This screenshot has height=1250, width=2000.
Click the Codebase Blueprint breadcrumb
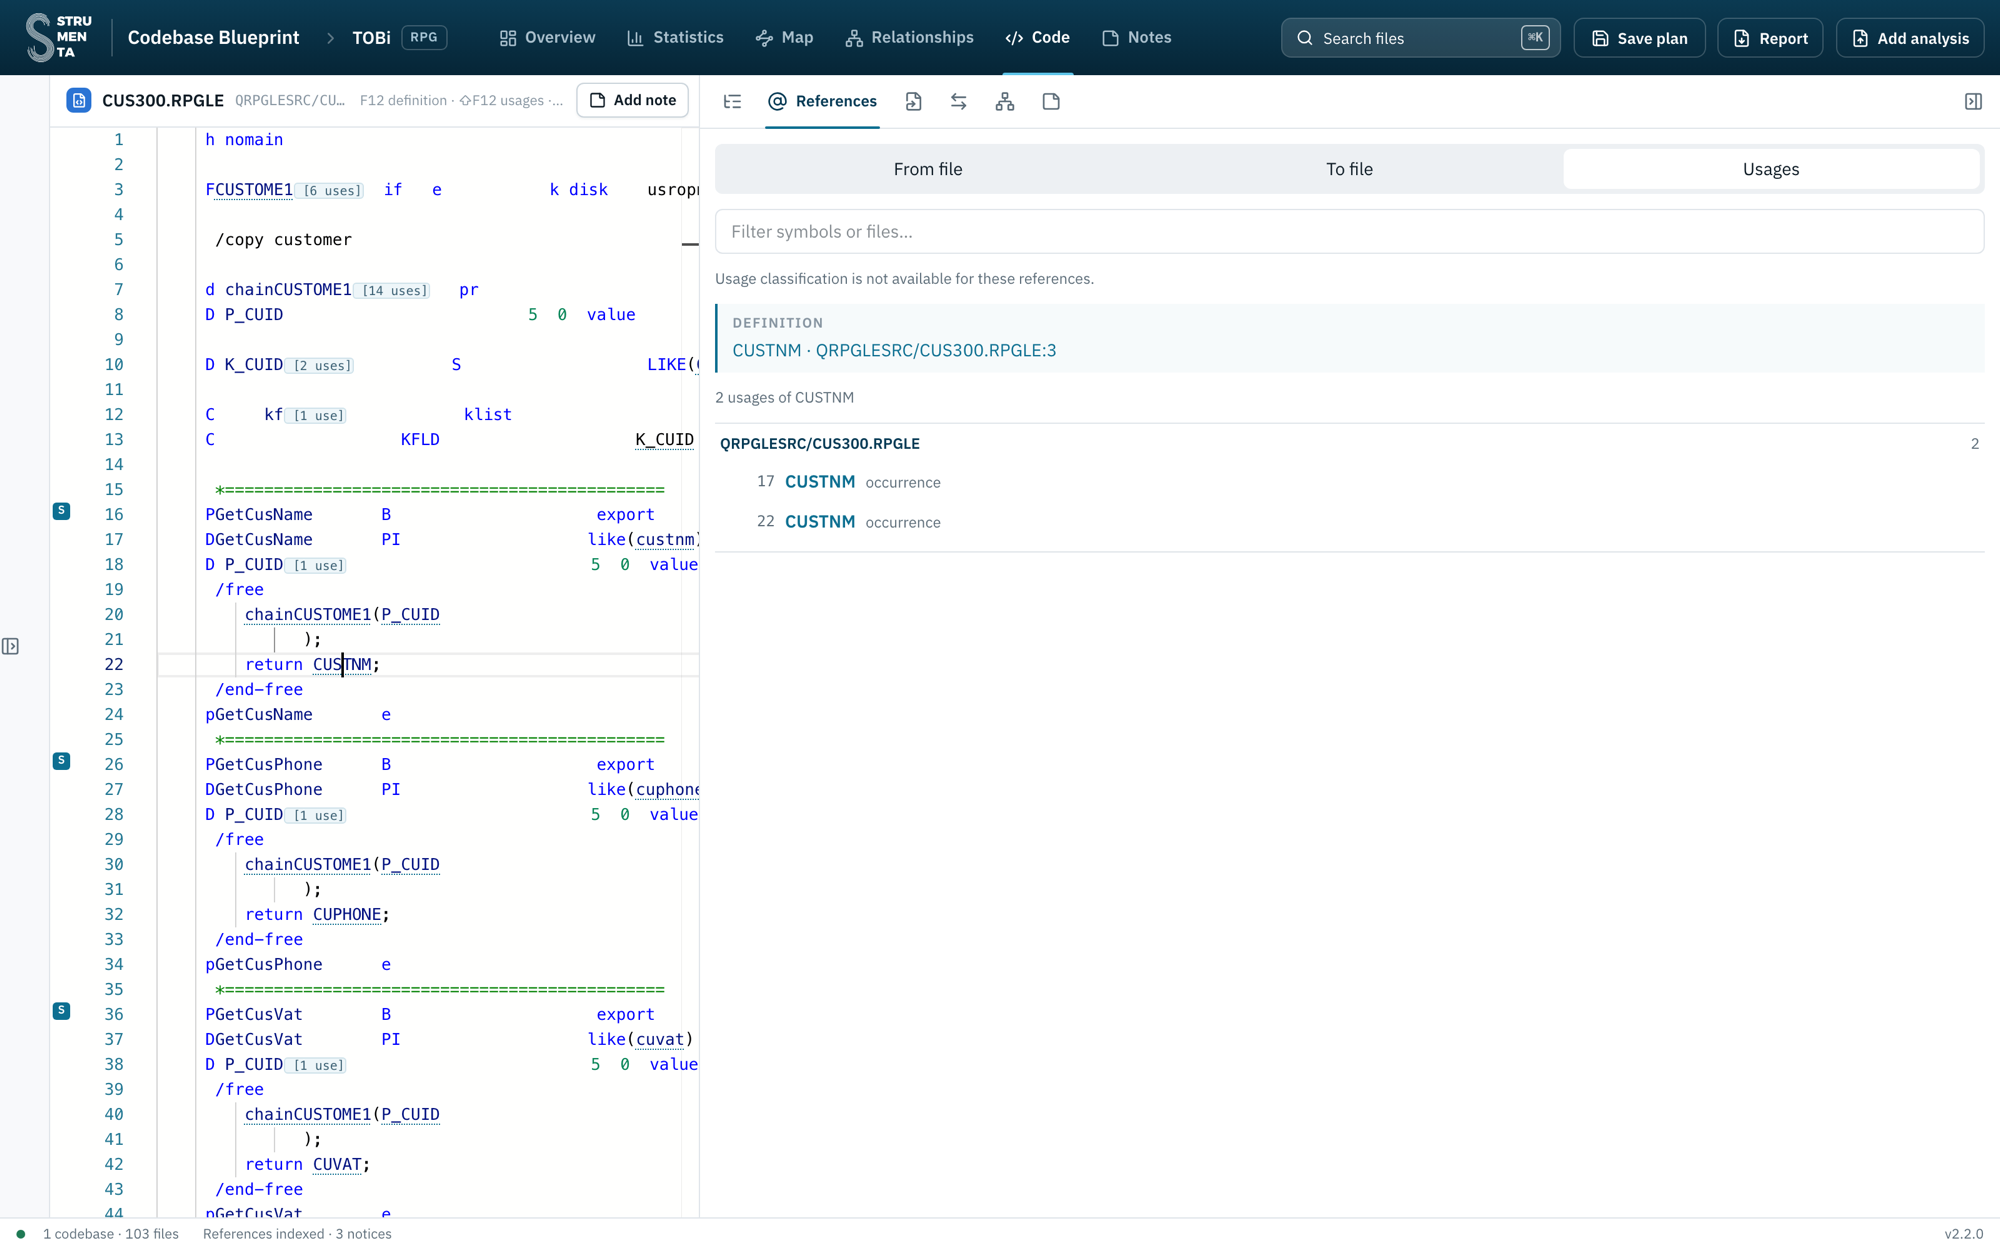point(213,37)
